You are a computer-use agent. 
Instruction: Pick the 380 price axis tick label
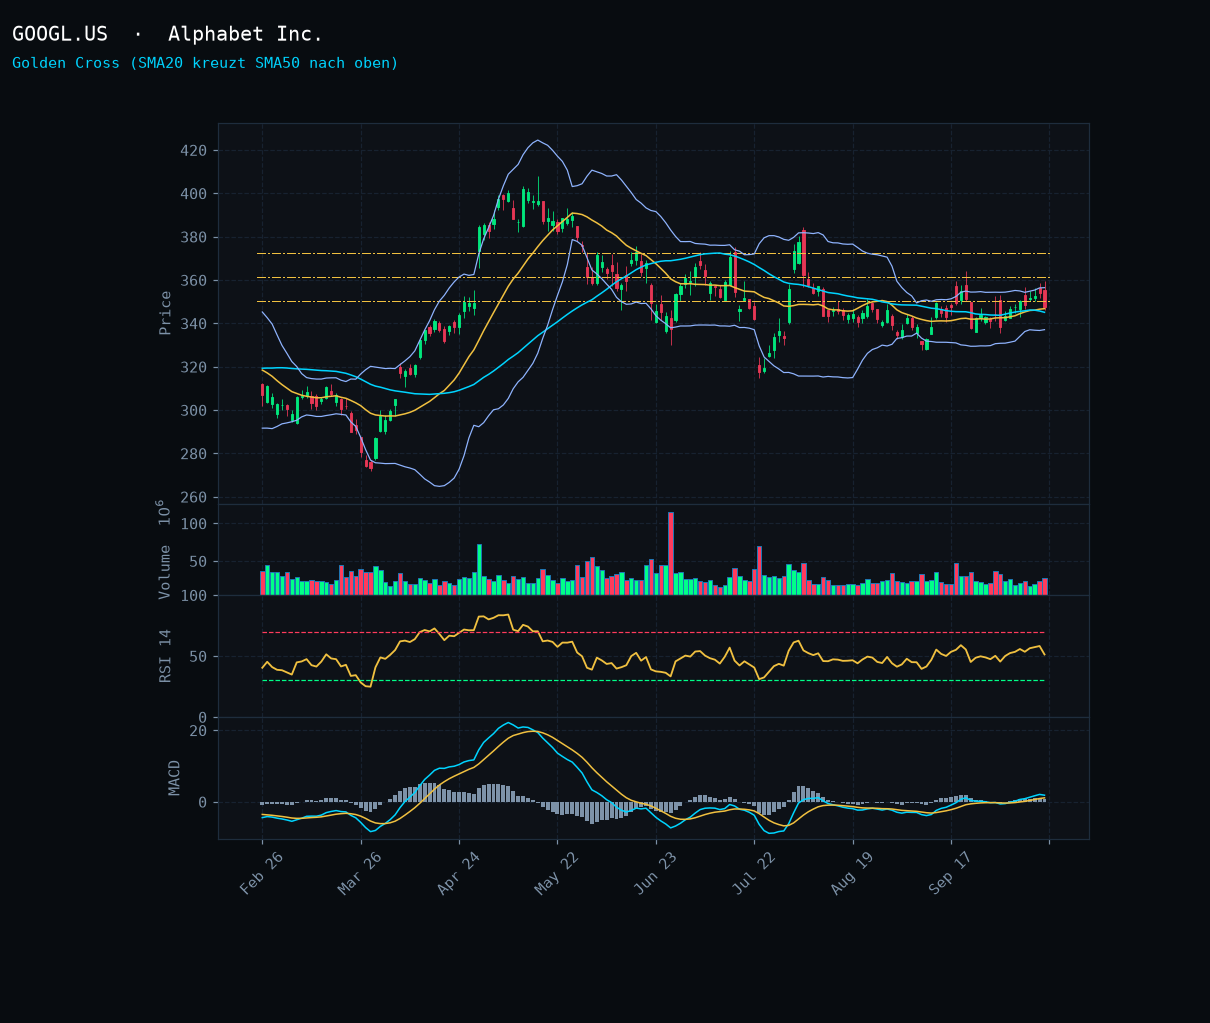click(193, 238)
